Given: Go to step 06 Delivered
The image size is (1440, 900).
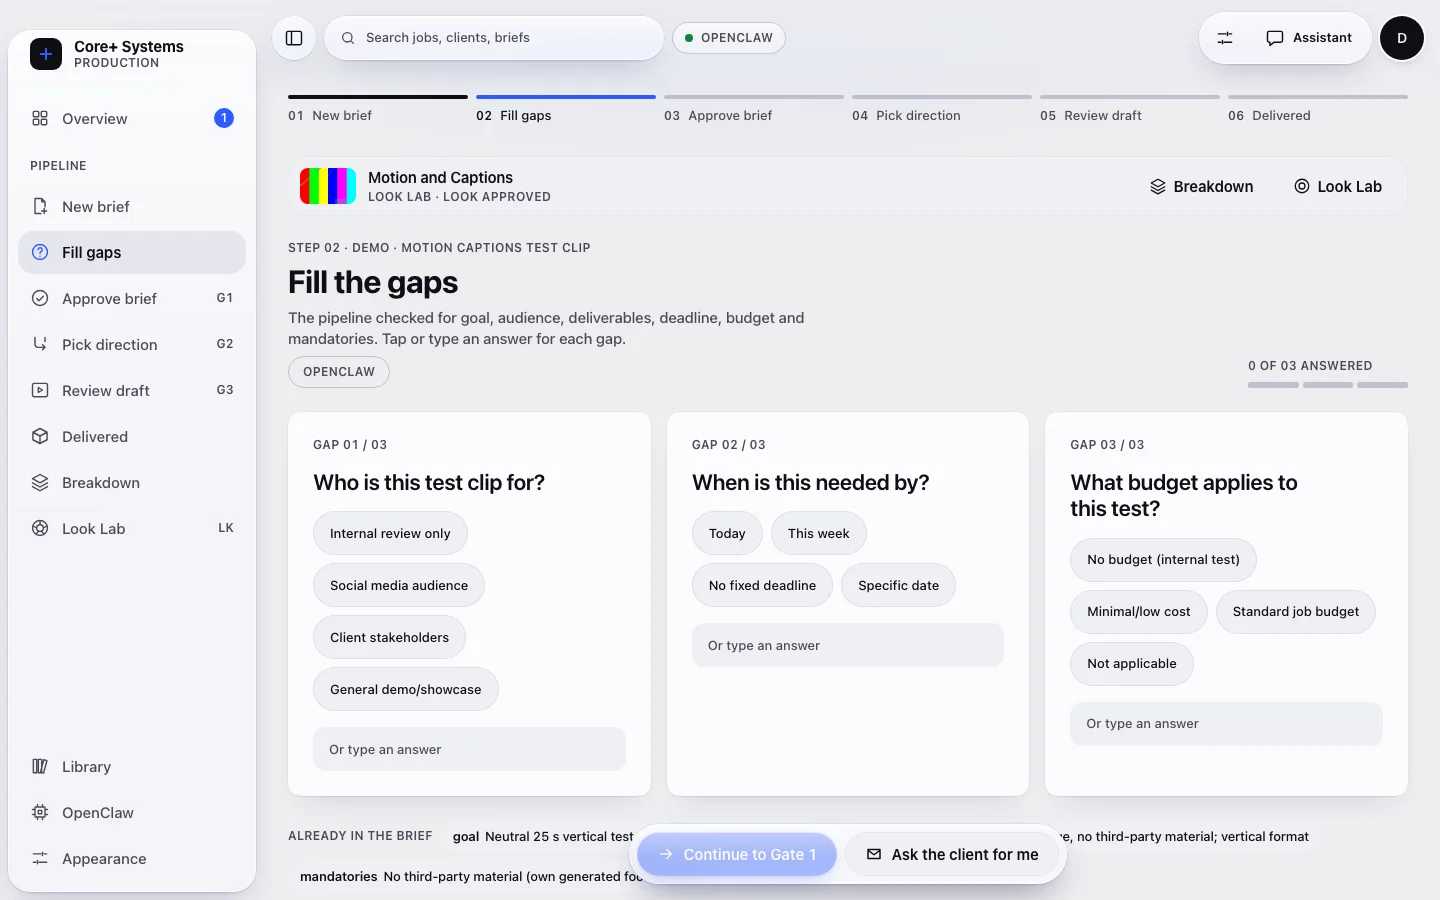Looking at the screenshot, I should 1318,109.
